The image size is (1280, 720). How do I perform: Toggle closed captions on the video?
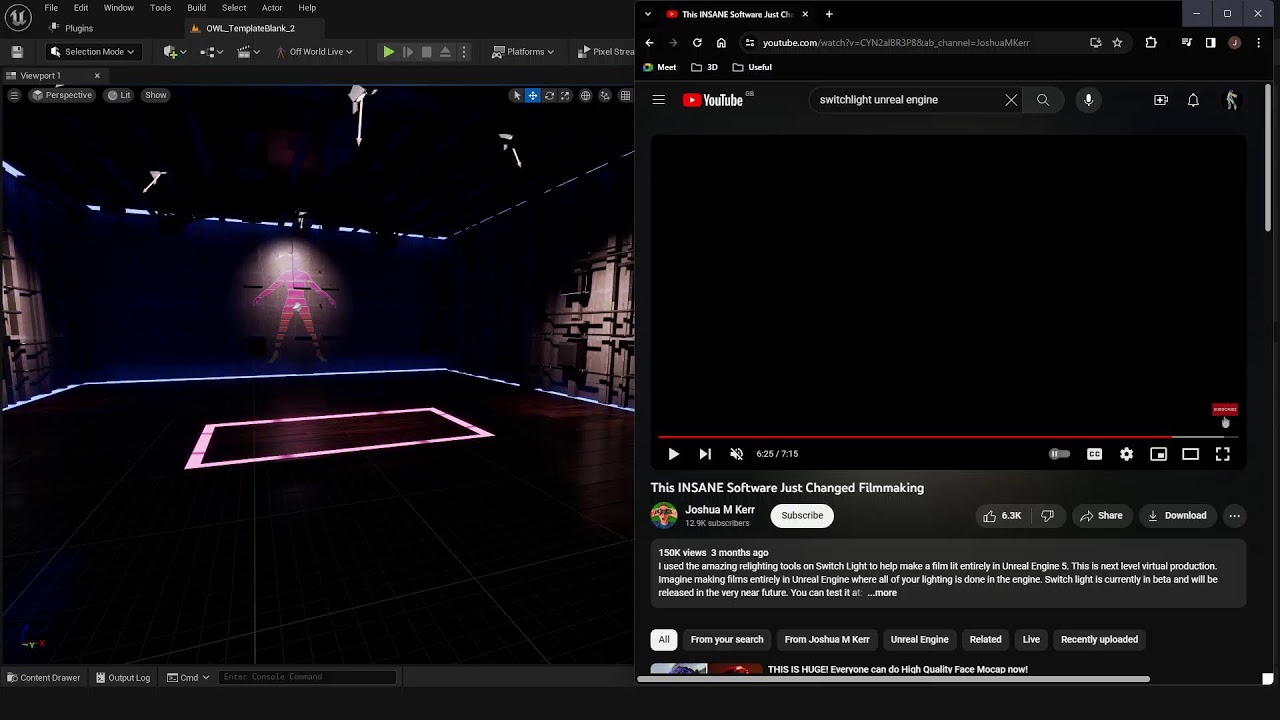(x=1094, y=454)
